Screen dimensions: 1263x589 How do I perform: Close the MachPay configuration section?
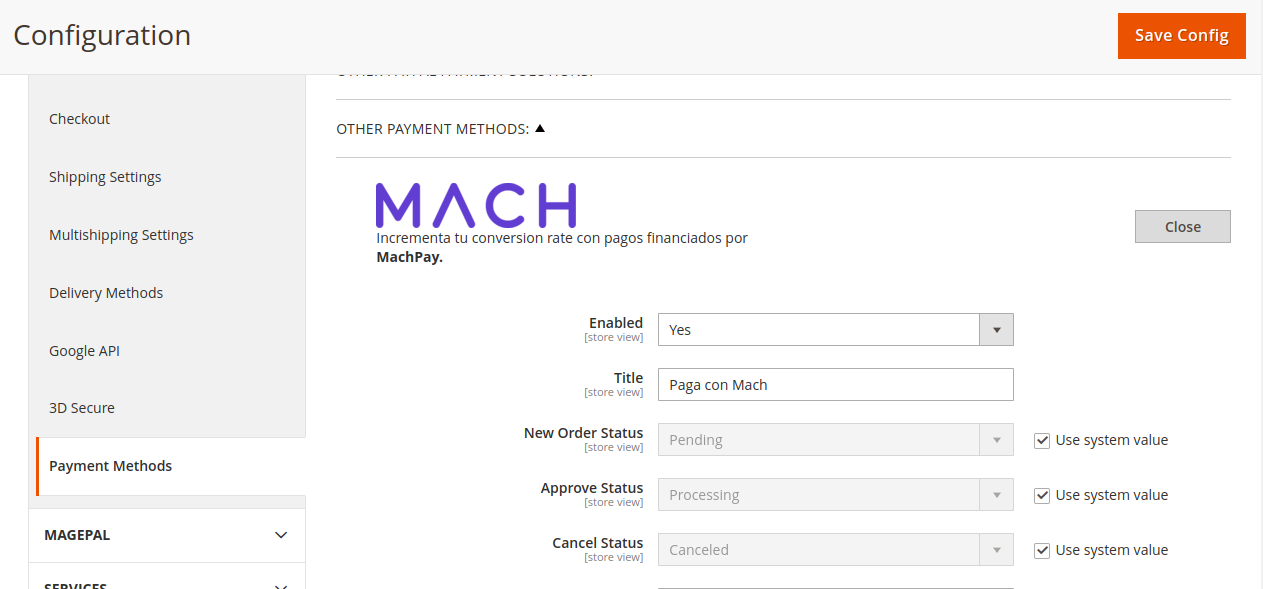coord(1182,227)
